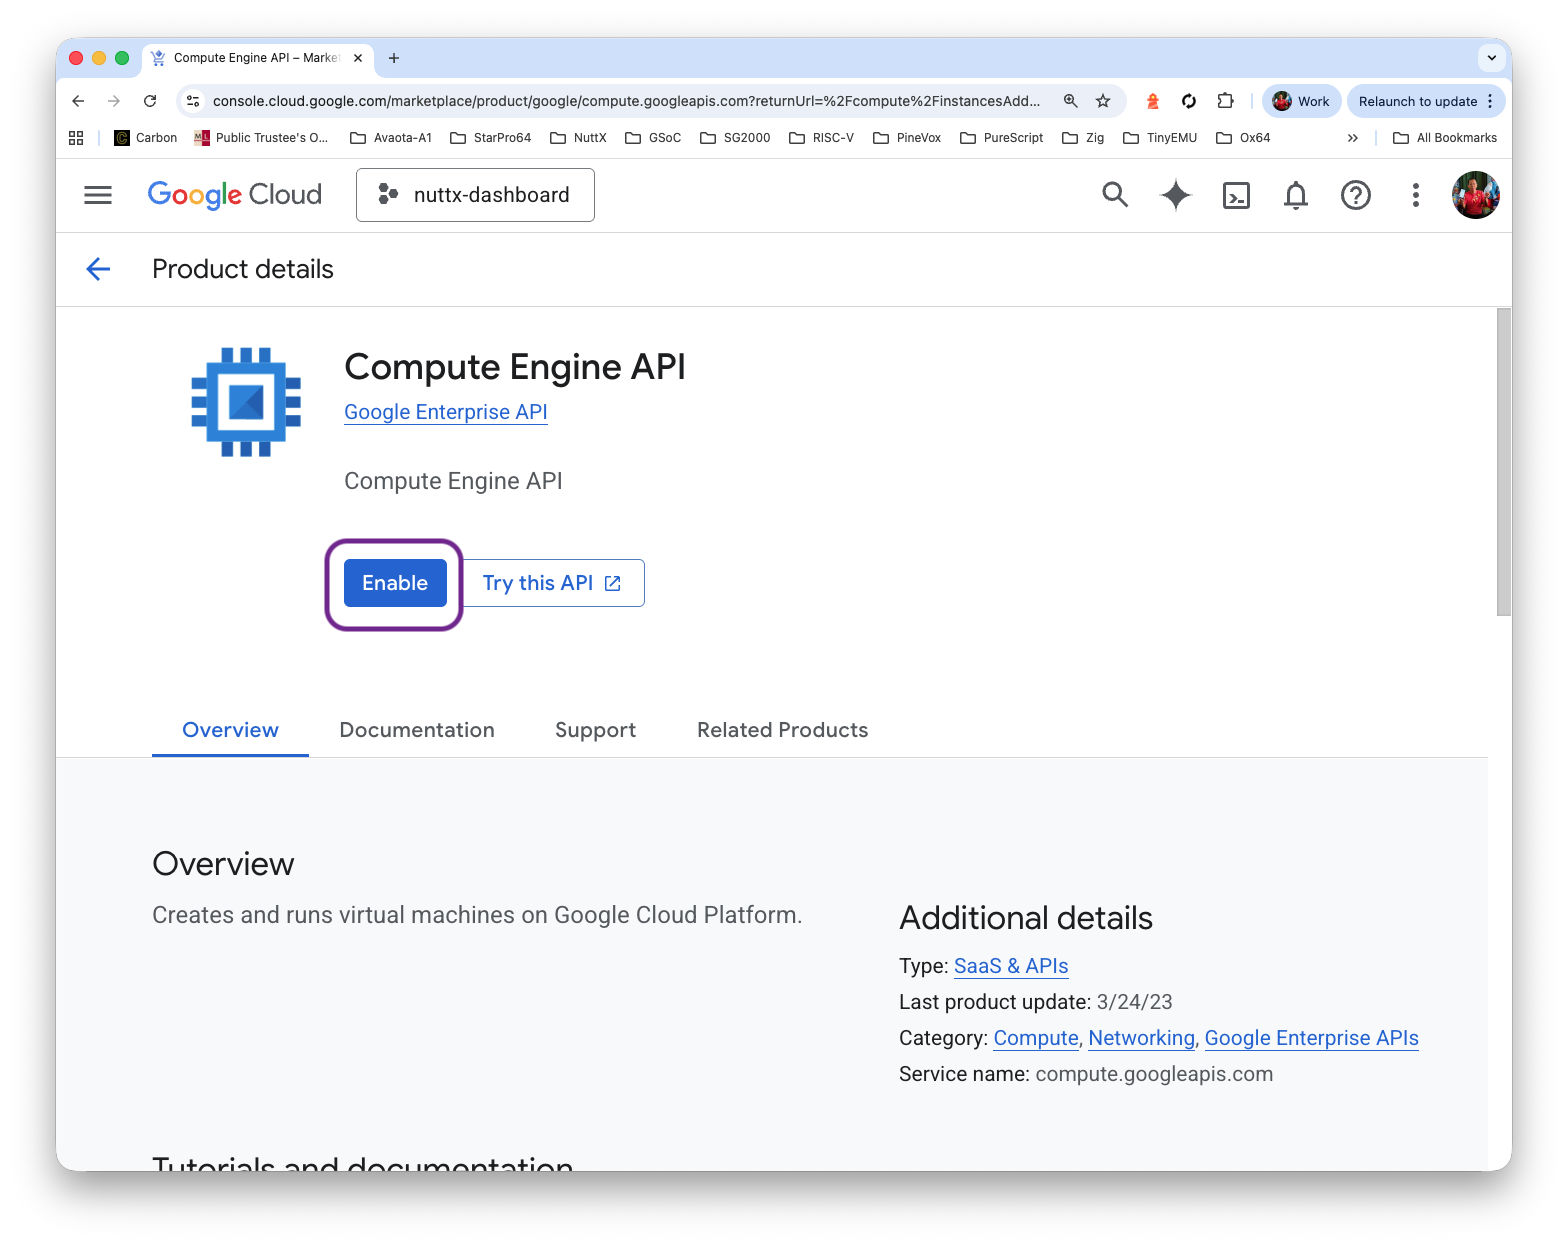Open the Google Enterprise APIs category link

[1311, 1038]
